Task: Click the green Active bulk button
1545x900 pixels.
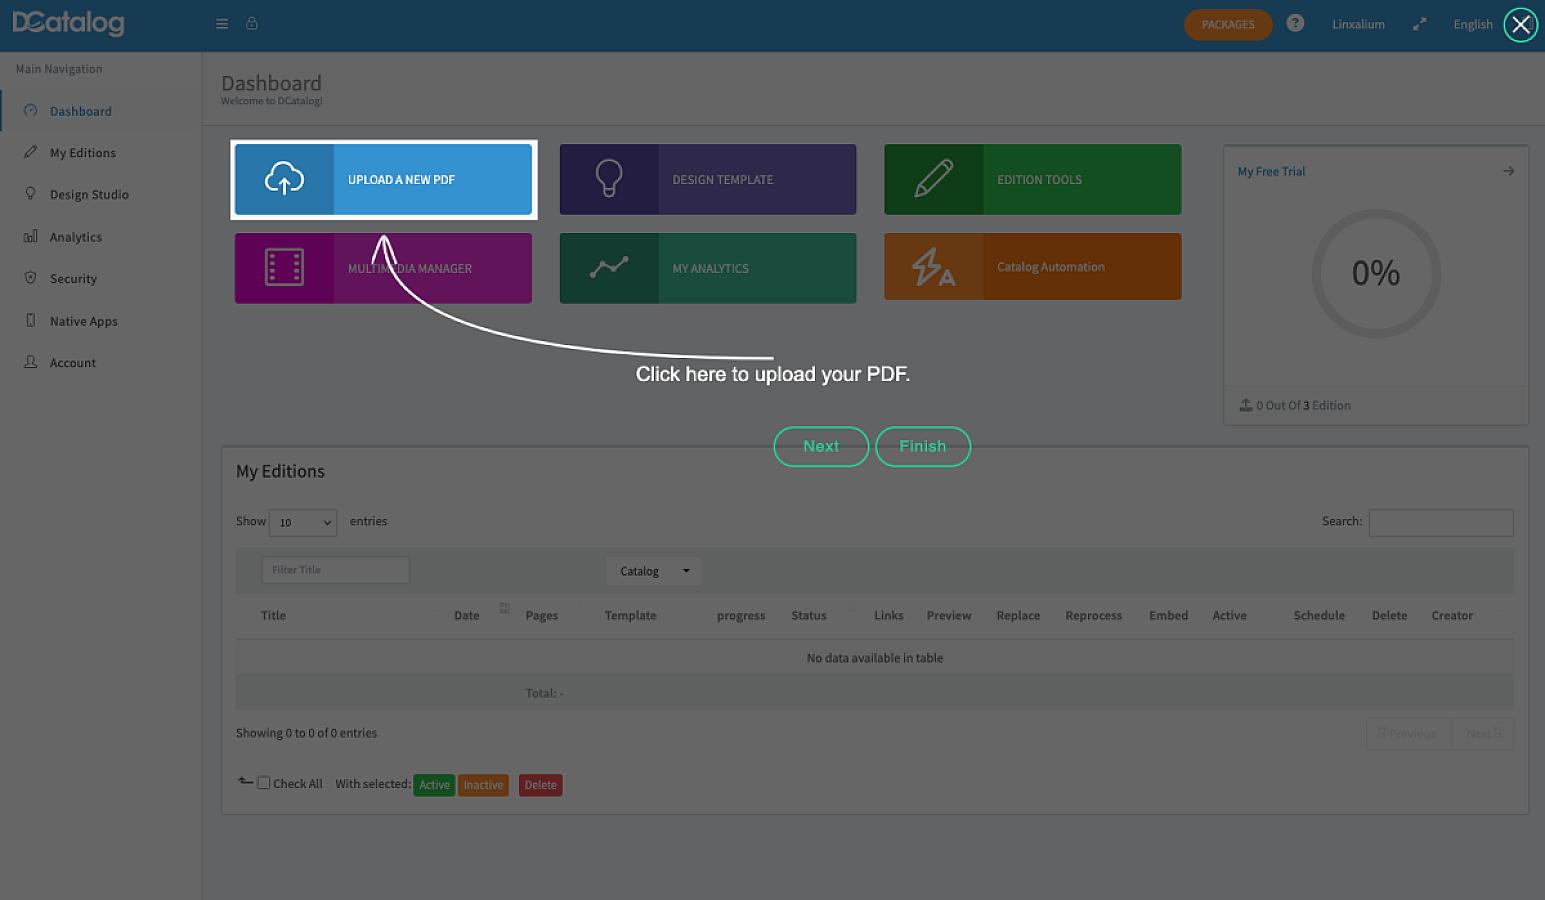Action: [x=434, y=785]
